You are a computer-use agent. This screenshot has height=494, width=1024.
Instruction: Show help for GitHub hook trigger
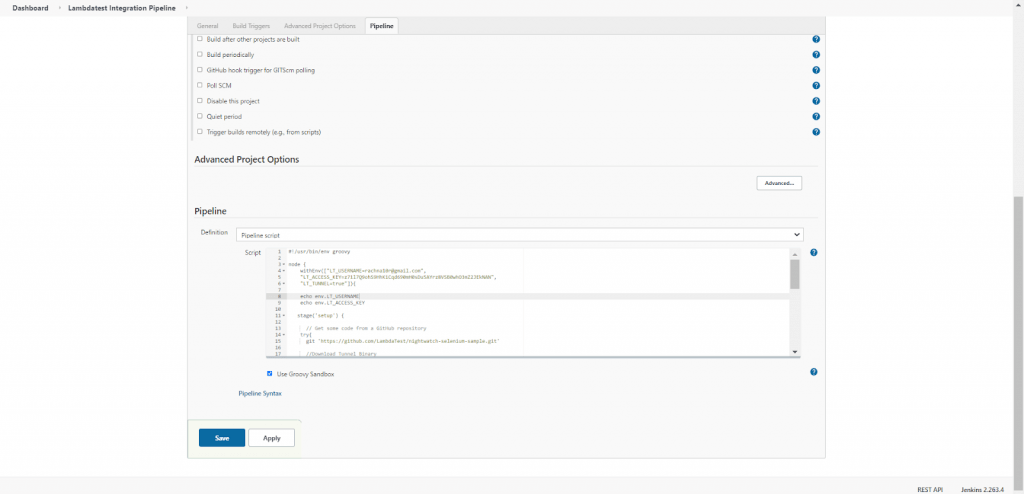(x=816, y=70)
